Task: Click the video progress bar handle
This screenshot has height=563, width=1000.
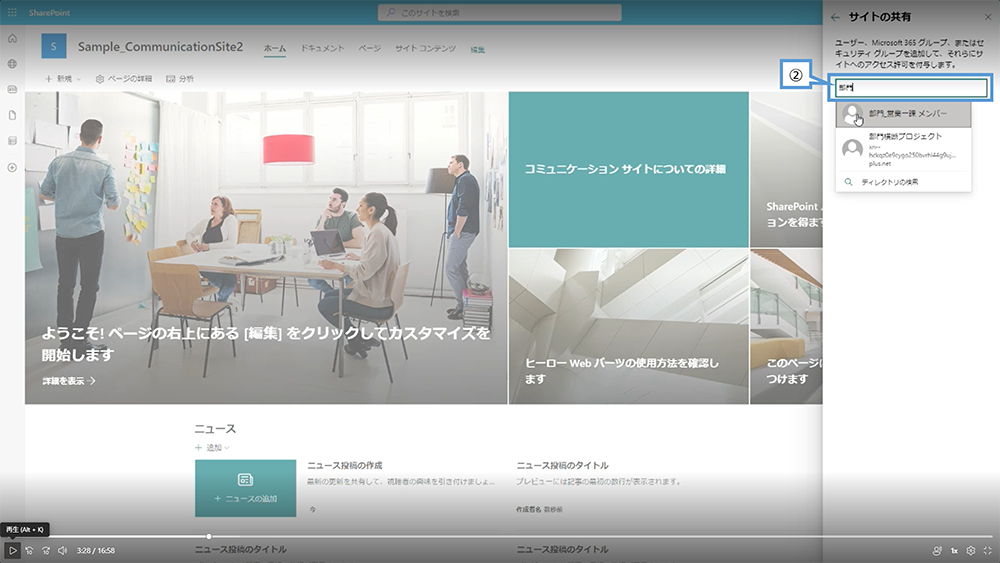Action: pos(209,537)
